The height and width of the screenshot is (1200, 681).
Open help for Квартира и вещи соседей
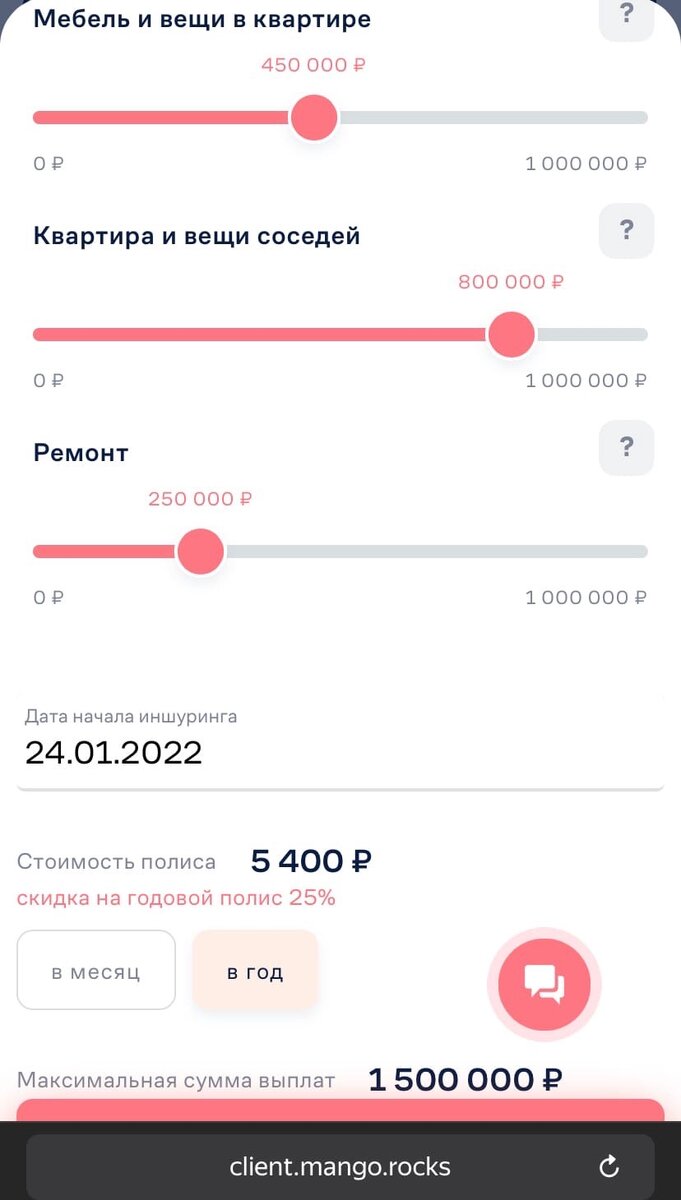626,231
